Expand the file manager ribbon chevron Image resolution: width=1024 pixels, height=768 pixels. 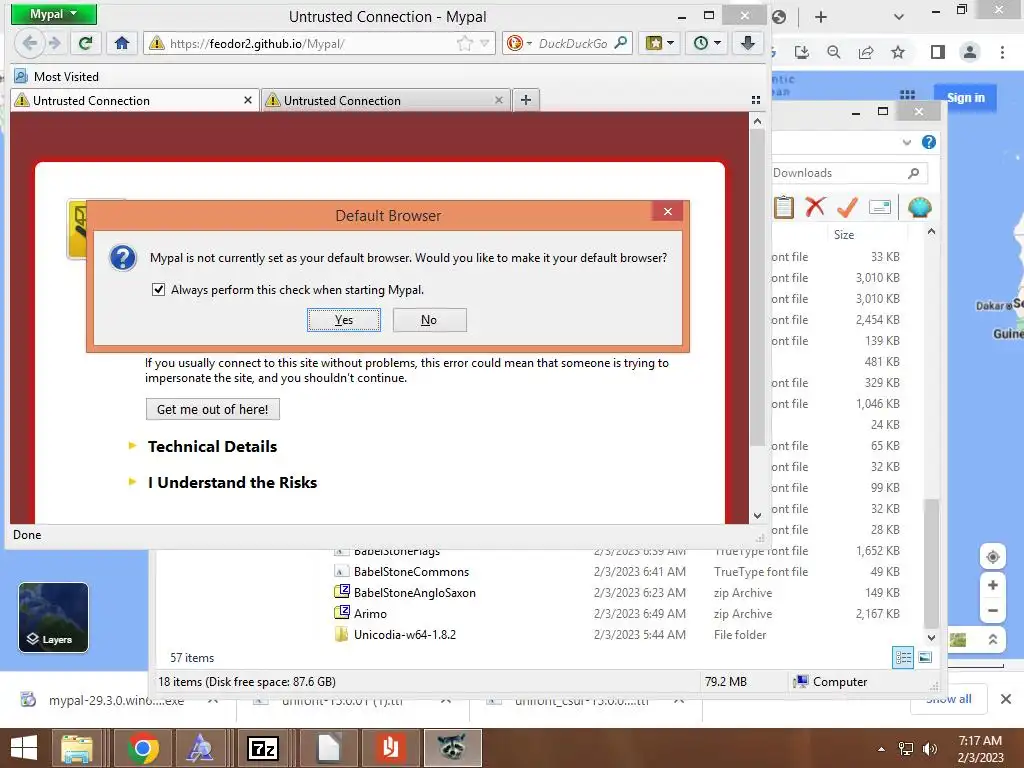coord(906,142)
